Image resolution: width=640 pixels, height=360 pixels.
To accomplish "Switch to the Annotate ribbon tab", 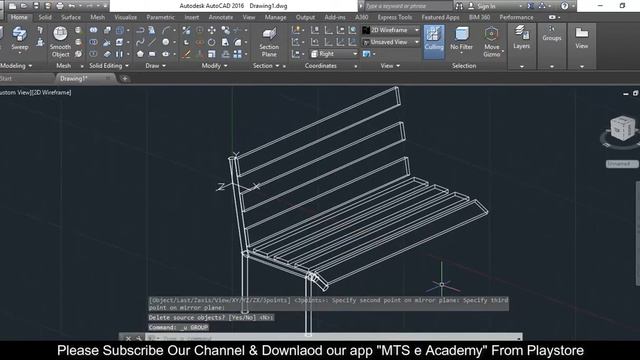I will [x=221, y=17].
